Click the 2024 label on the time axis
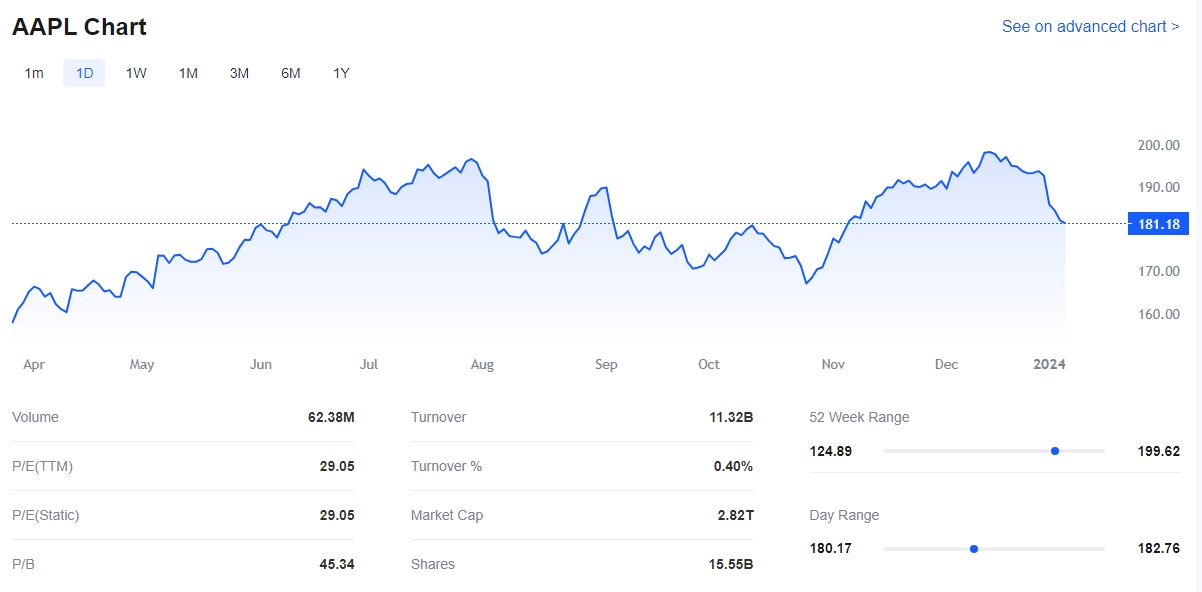1202x592 pixels. click(1049, 364)
